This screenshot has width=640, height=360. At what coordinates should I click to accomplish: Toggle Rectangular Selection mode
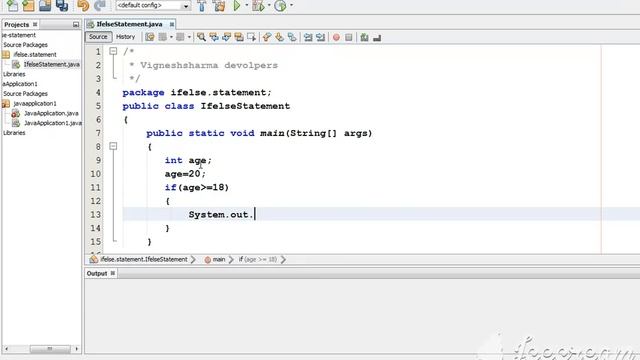[251, 37]
